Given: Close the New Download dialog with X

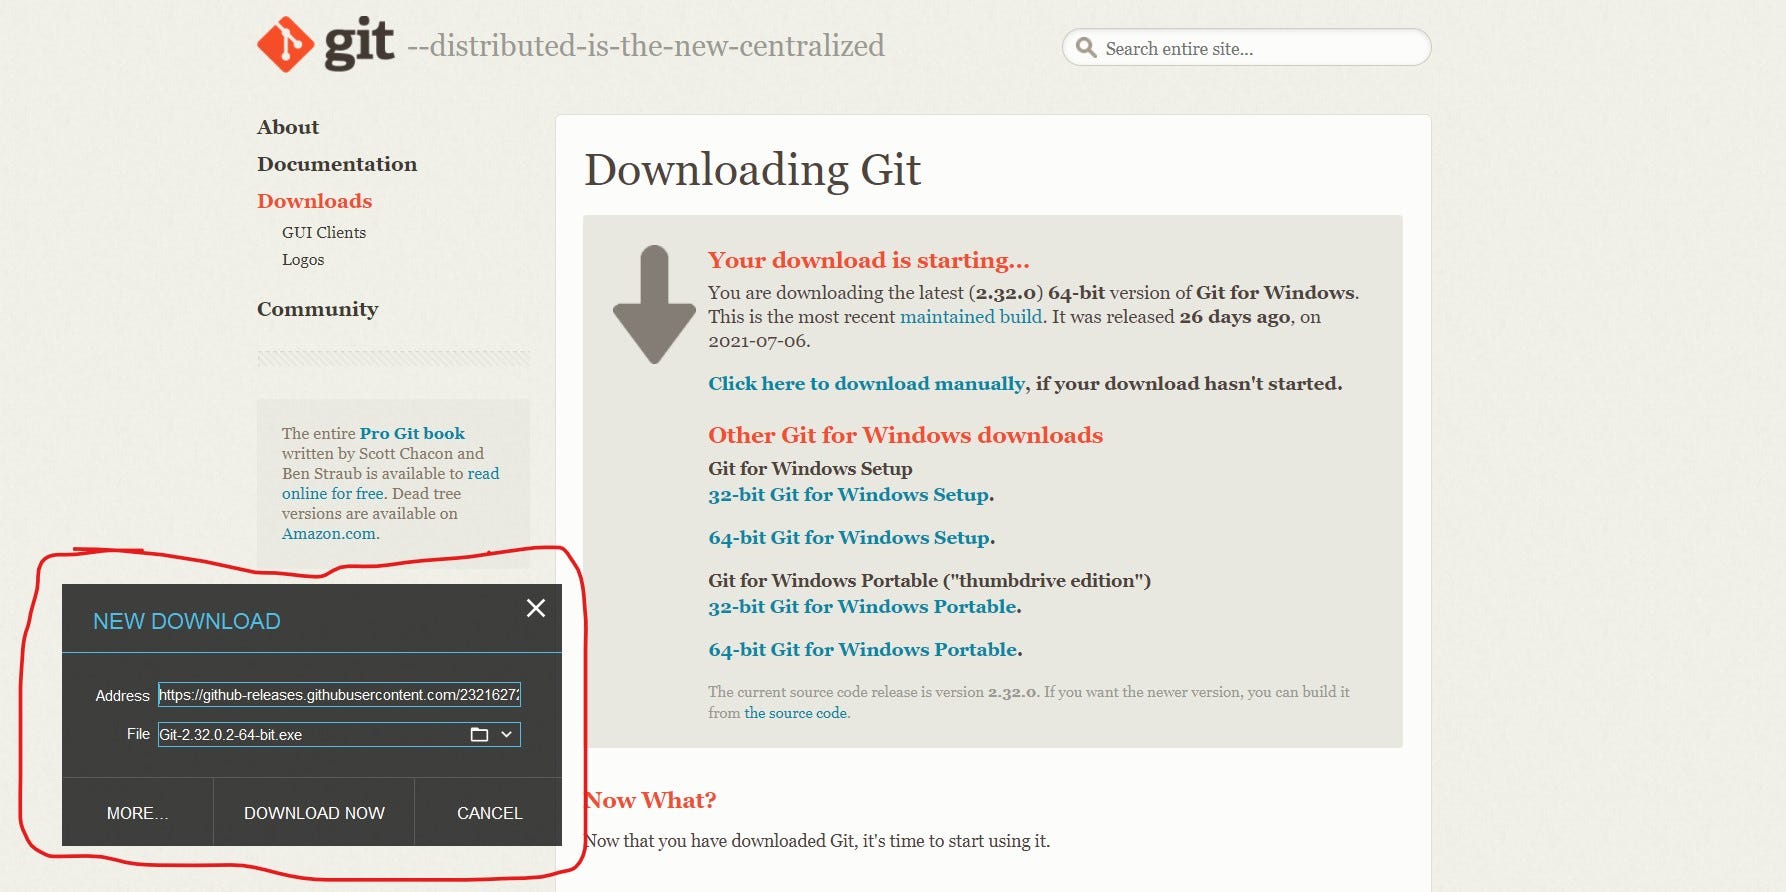Looking at the screenshot, I should (536, 608).
